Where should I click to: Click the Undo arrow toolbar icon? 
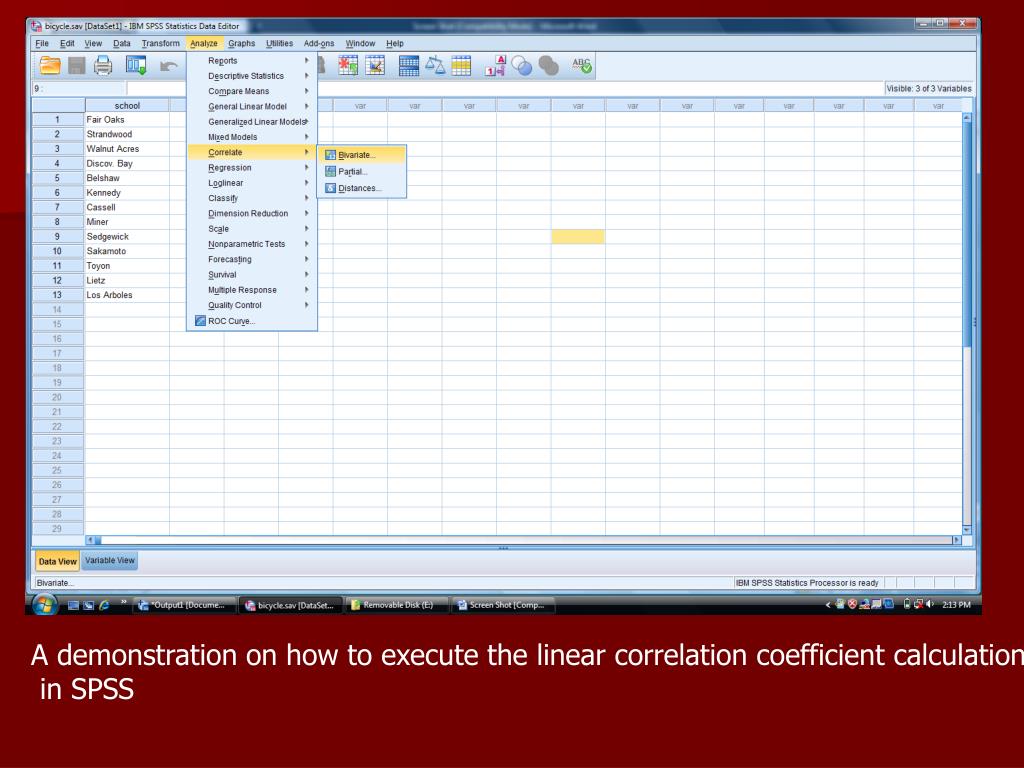click(x=168, y=65)
